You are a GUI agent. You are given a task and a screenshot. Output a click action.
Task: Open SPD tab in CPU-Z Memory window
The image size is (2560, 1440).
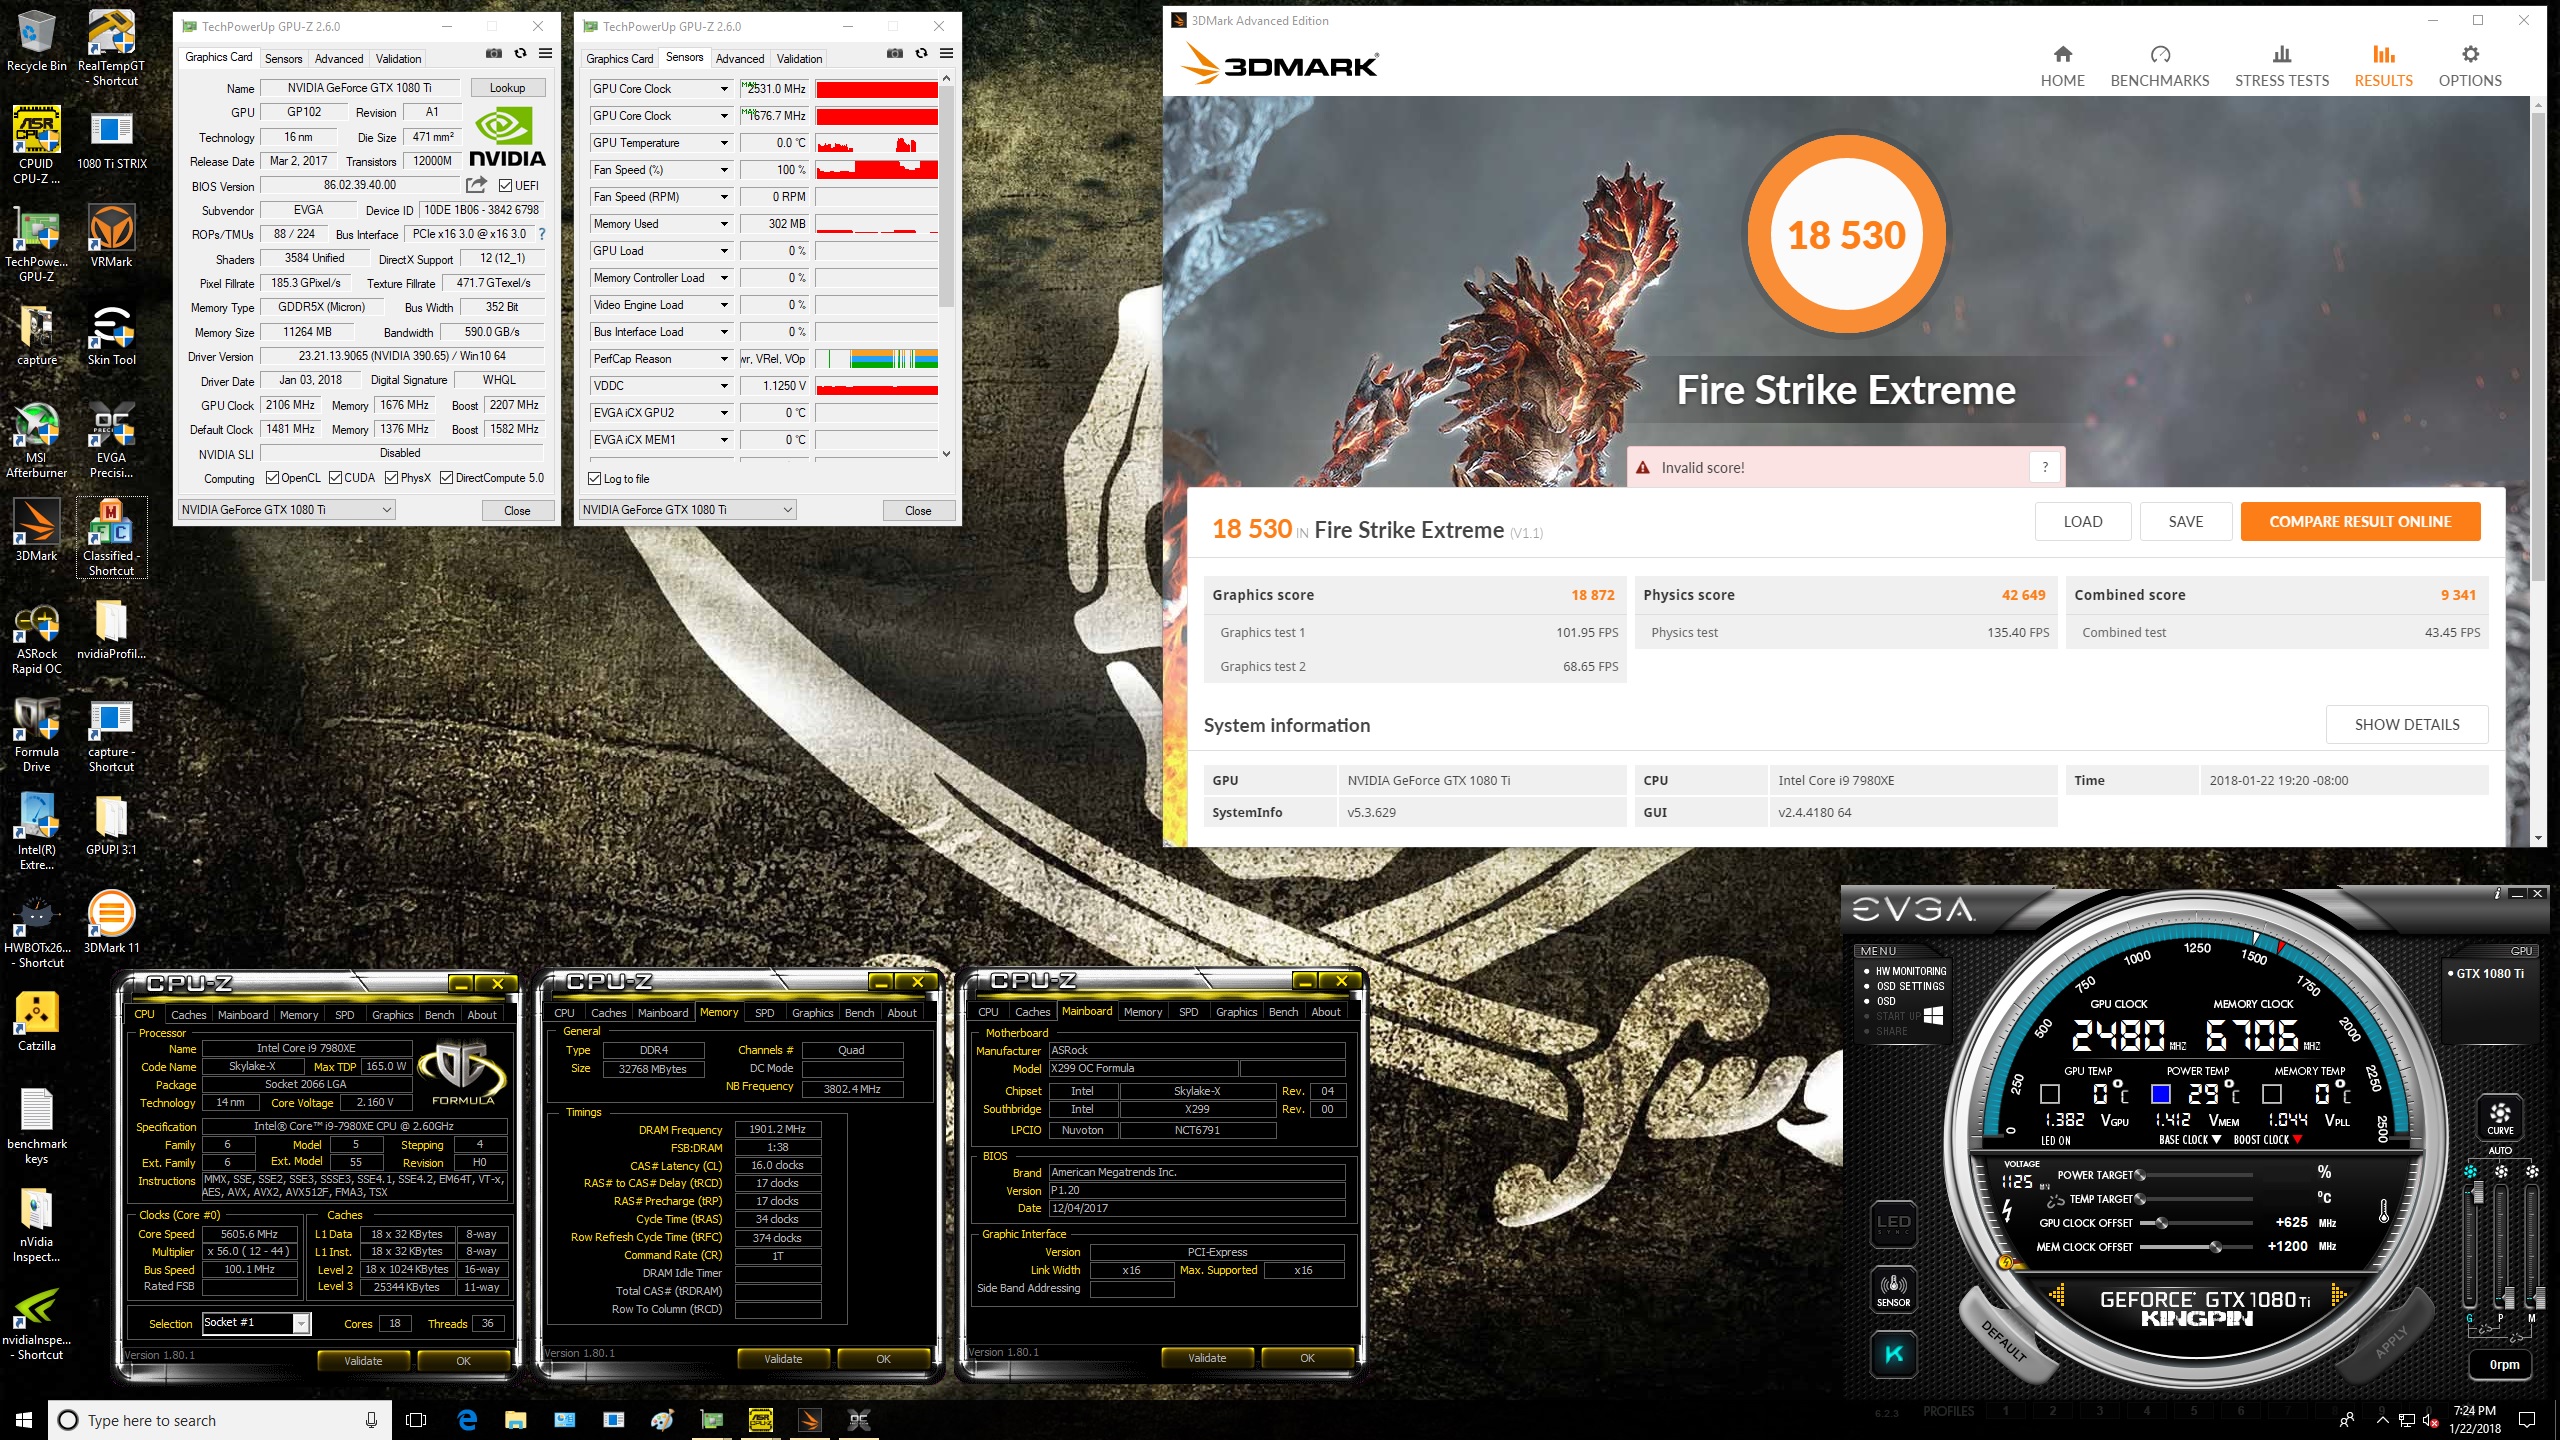pyautogui.click(x=764, y=1013)
